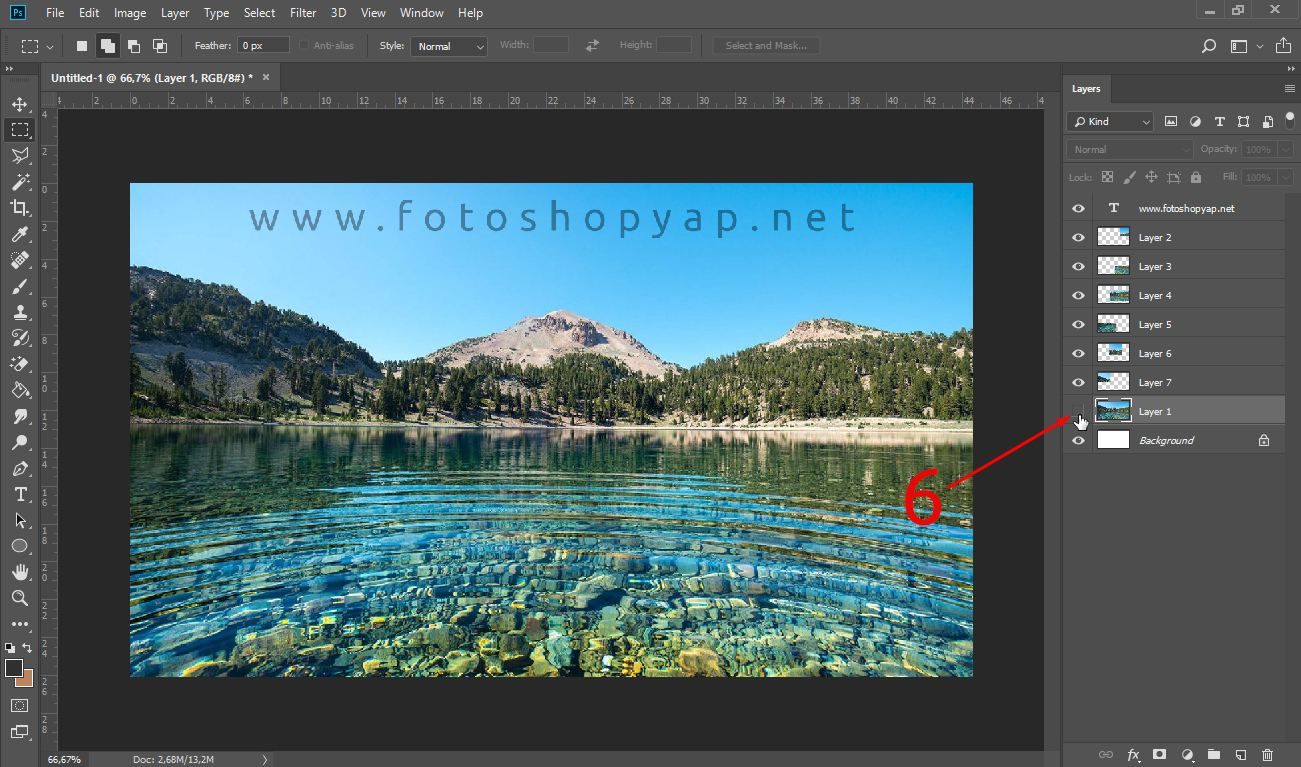Click the foreground color swatch
The height and width of the screenshot is (767, 1301).
click(x=14, y=668)
